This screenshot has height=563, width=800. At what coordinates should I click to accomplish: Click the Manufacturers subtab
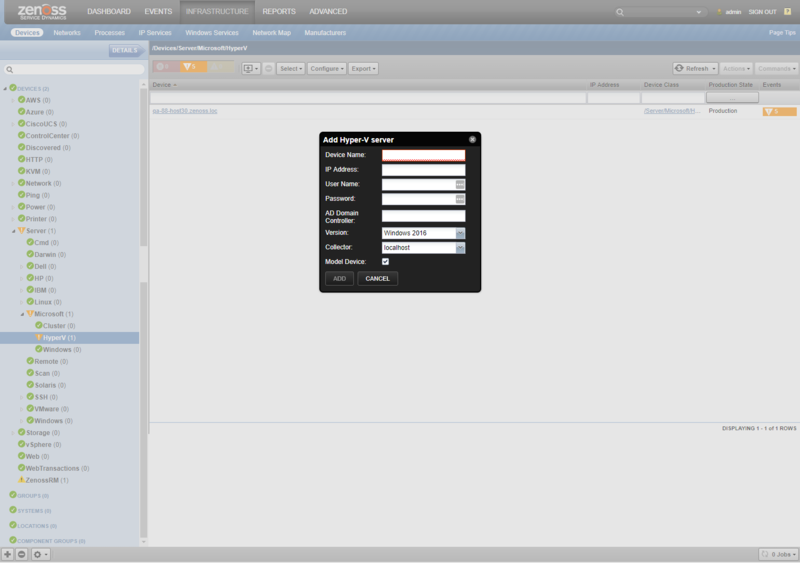coord(325,33)
